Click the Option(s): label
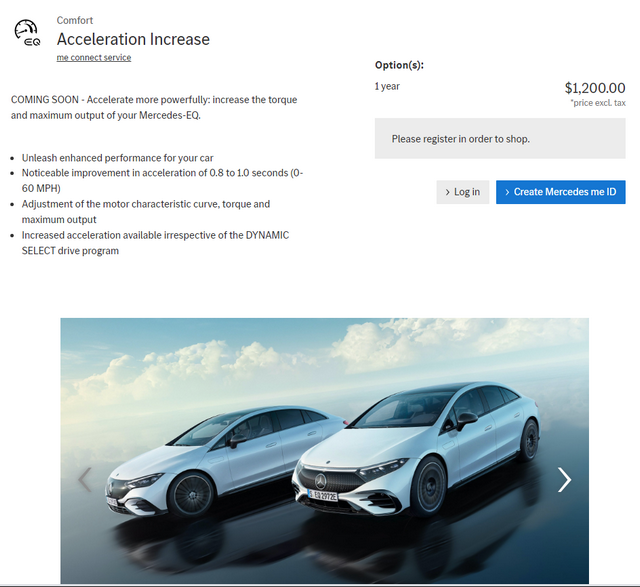Viewport: 640px width, 587px height. [399, 65]
